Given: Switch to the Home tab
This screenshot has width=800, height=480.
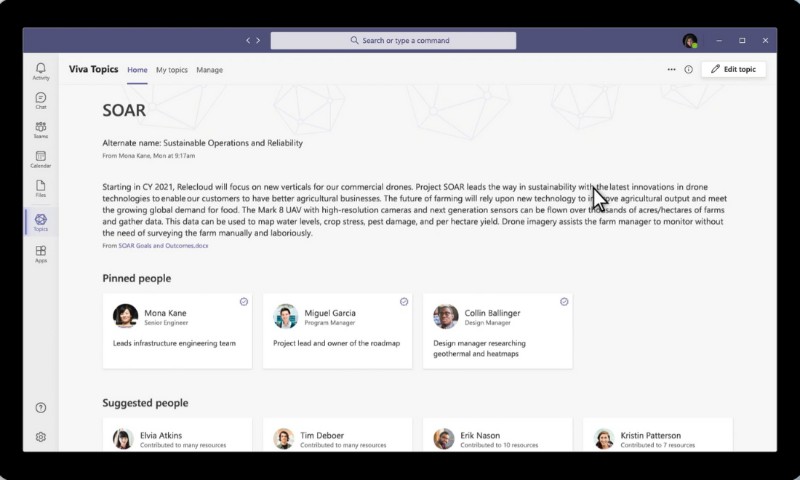Looking at the screenshot, I should click(137, 70).
